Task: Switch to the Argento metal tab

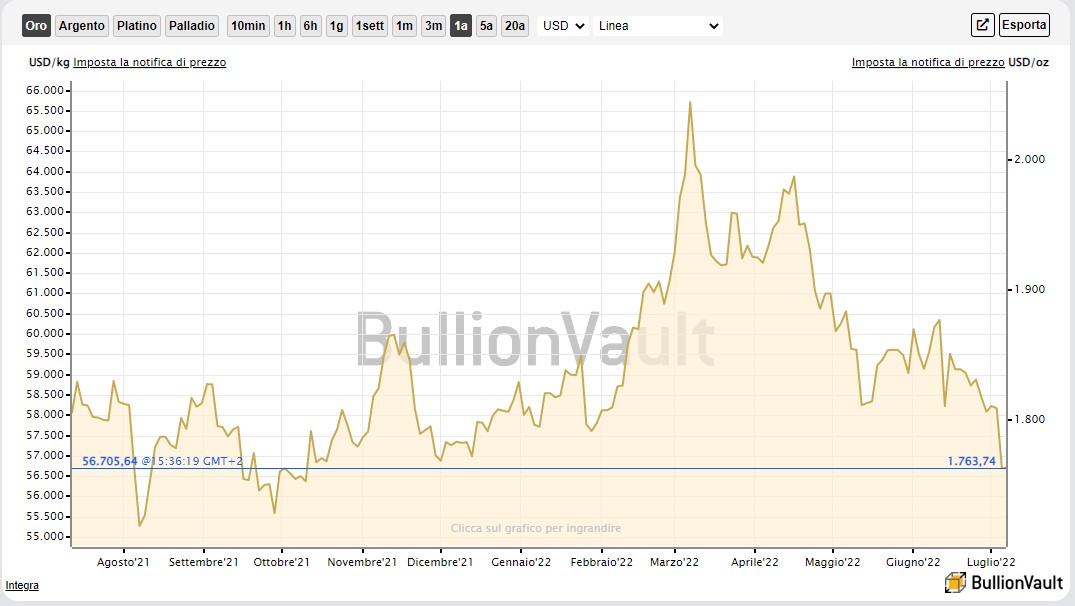Action: [82, 26]
